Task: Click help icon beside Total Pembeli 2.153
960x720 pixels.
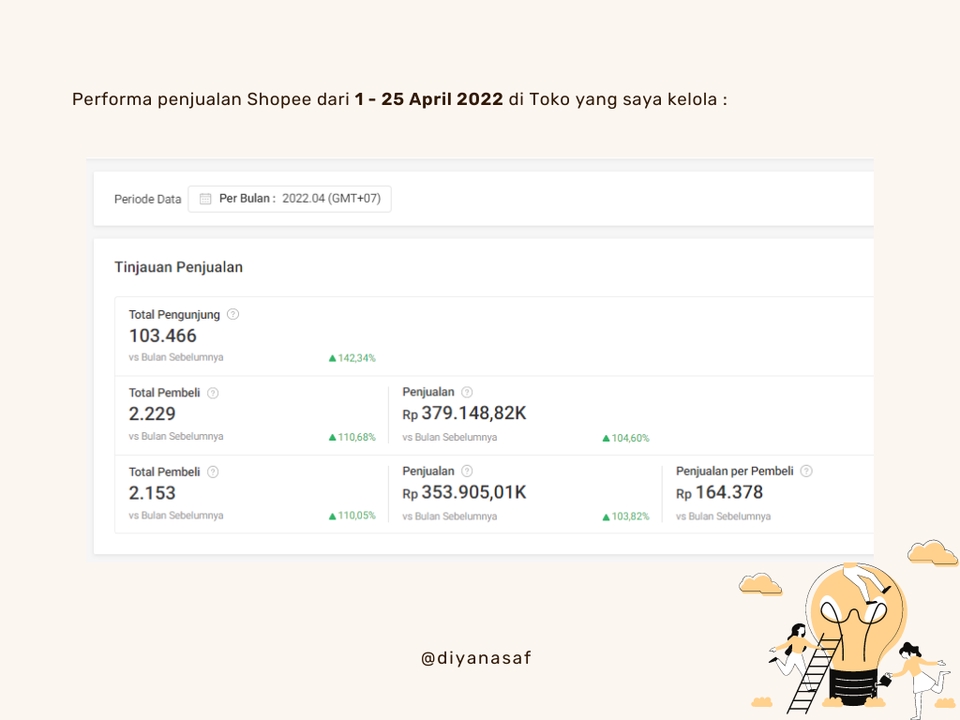Action: [212, 472]
